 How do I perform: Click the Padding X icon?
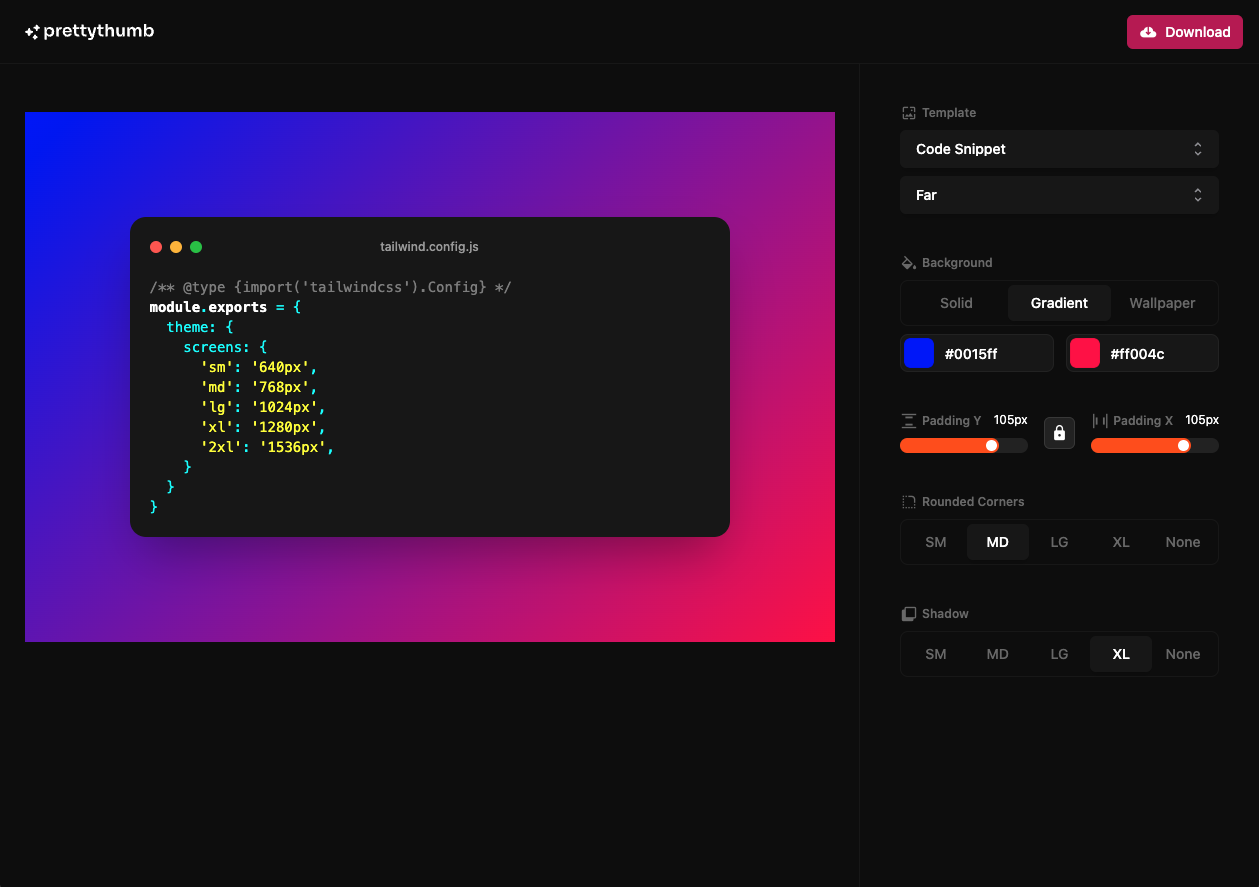click(x=1100, y=421)
